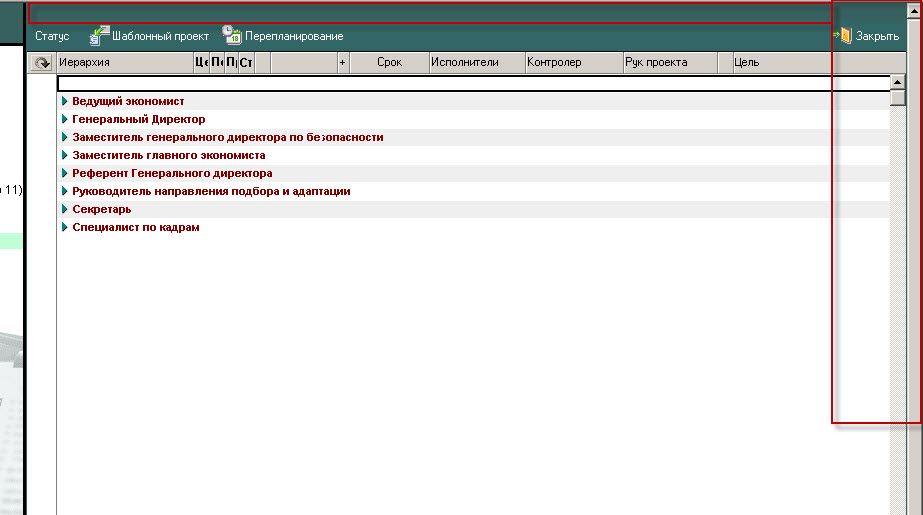Viewport: 923px width, 515px height.
Task: Select Заместитель генерального директора по безопасности row
Action: click(227, 138)
